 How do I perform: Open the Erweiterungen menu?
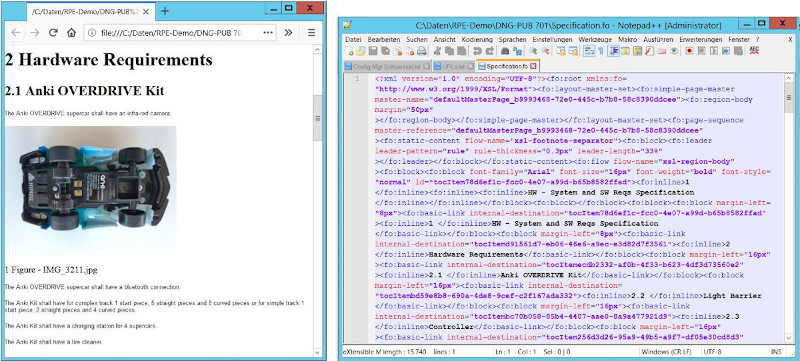tap(701, 39)
